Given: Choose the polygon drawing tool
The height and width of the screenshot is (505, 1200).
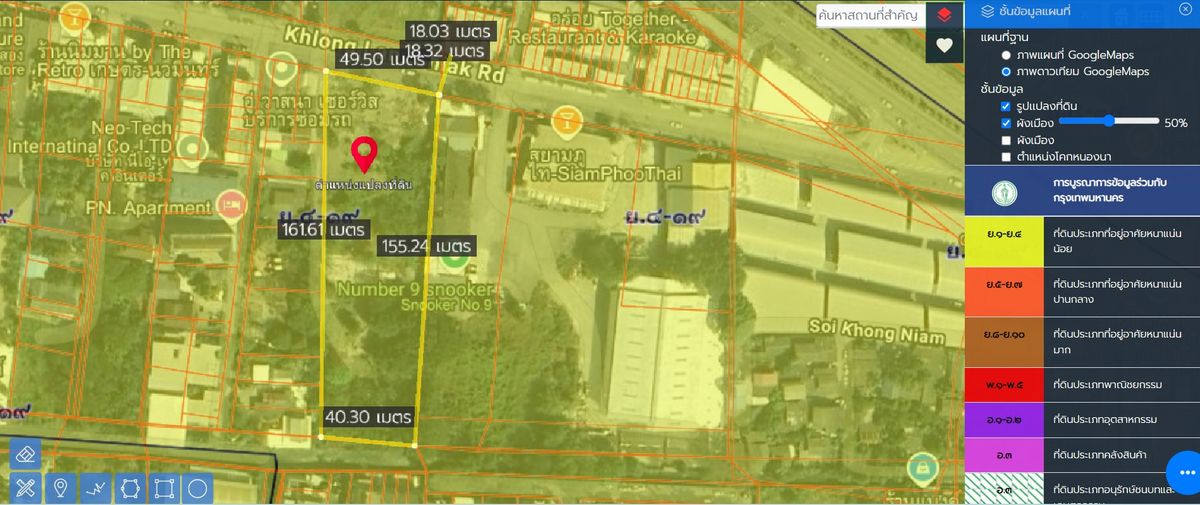Looking at the screenshot, I should [130, 488].
